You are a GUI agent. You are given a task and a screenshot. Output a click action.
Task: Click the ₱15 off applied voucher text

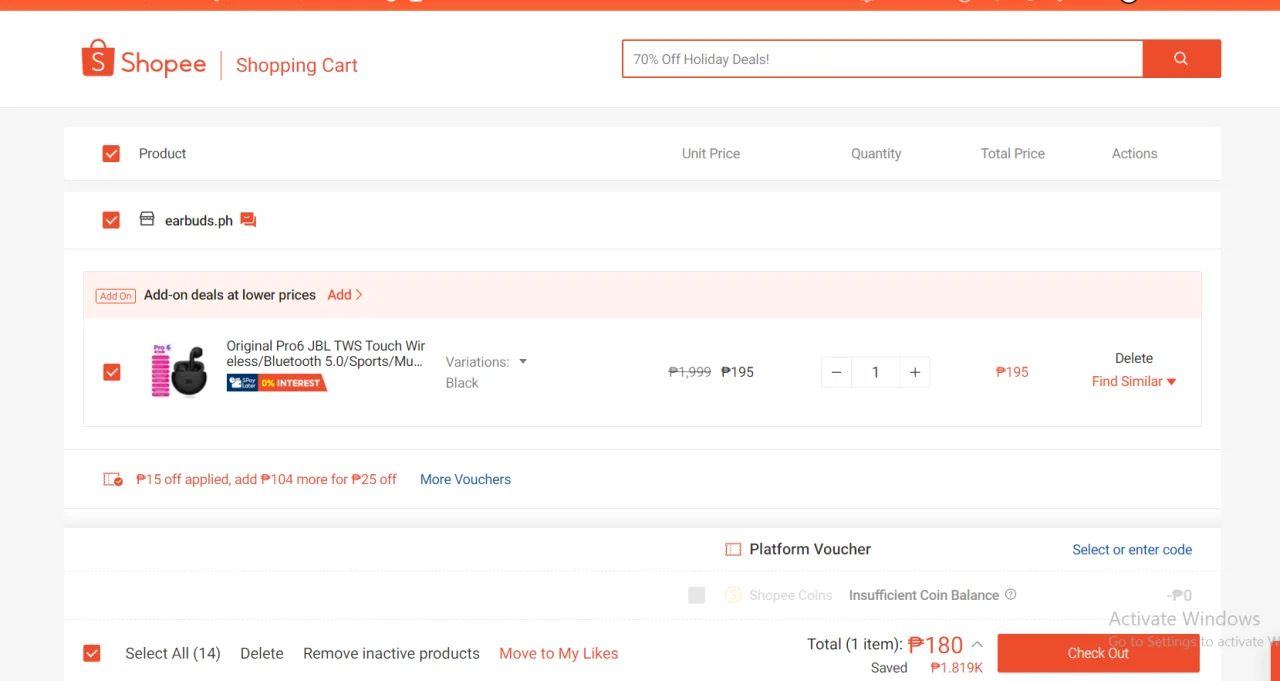266,480
